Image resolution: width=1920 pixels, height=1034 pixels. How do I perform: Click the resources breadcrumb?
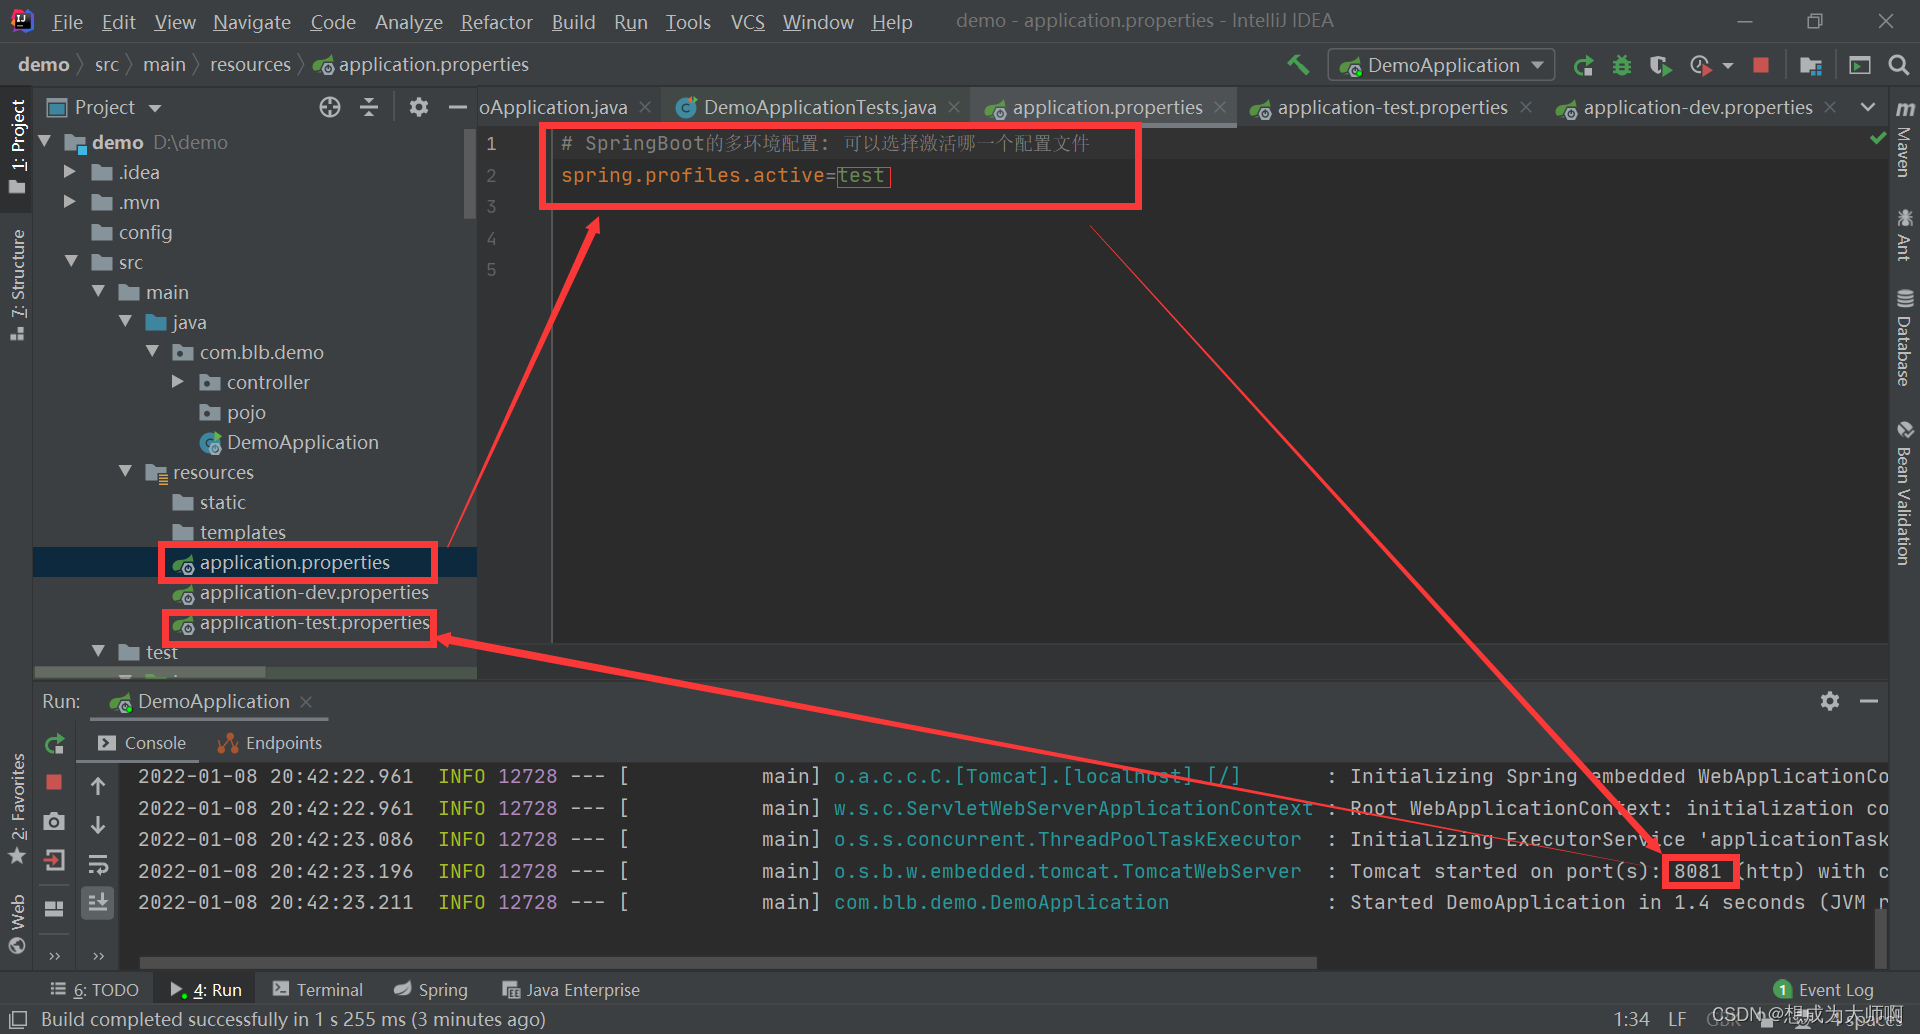[250, 65]
